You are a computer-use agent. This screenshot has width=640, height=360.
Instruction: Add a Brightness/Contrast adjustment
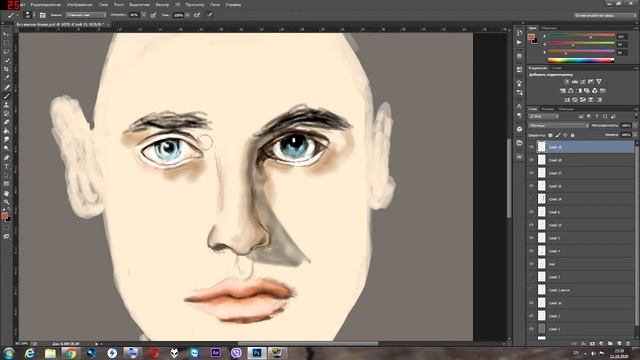[x=567, y=82]
